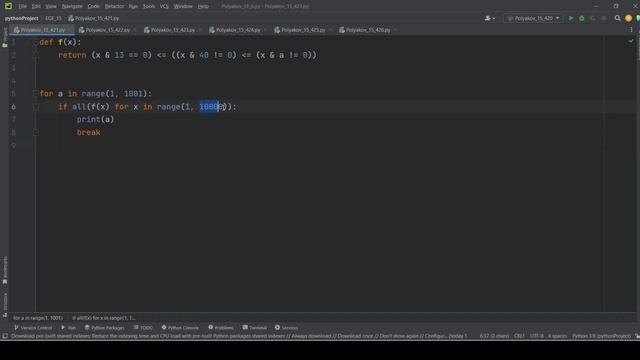
Task: Open the editor tabs more options menu
Action: [631, 30]
